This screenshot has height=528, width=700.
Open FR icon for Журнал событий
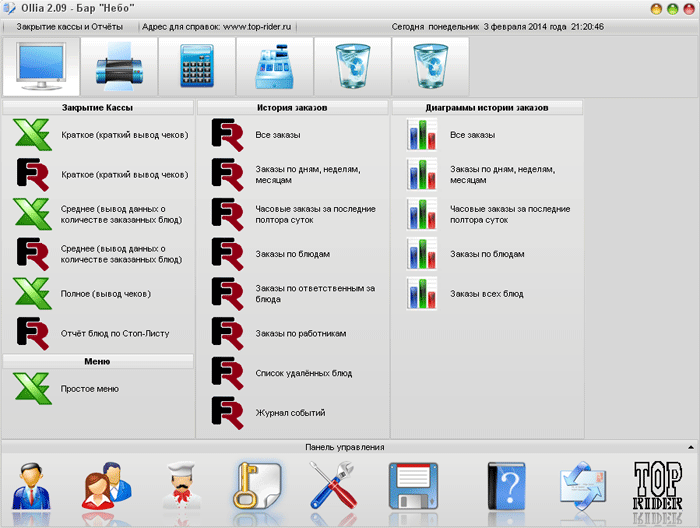[227, 413]
